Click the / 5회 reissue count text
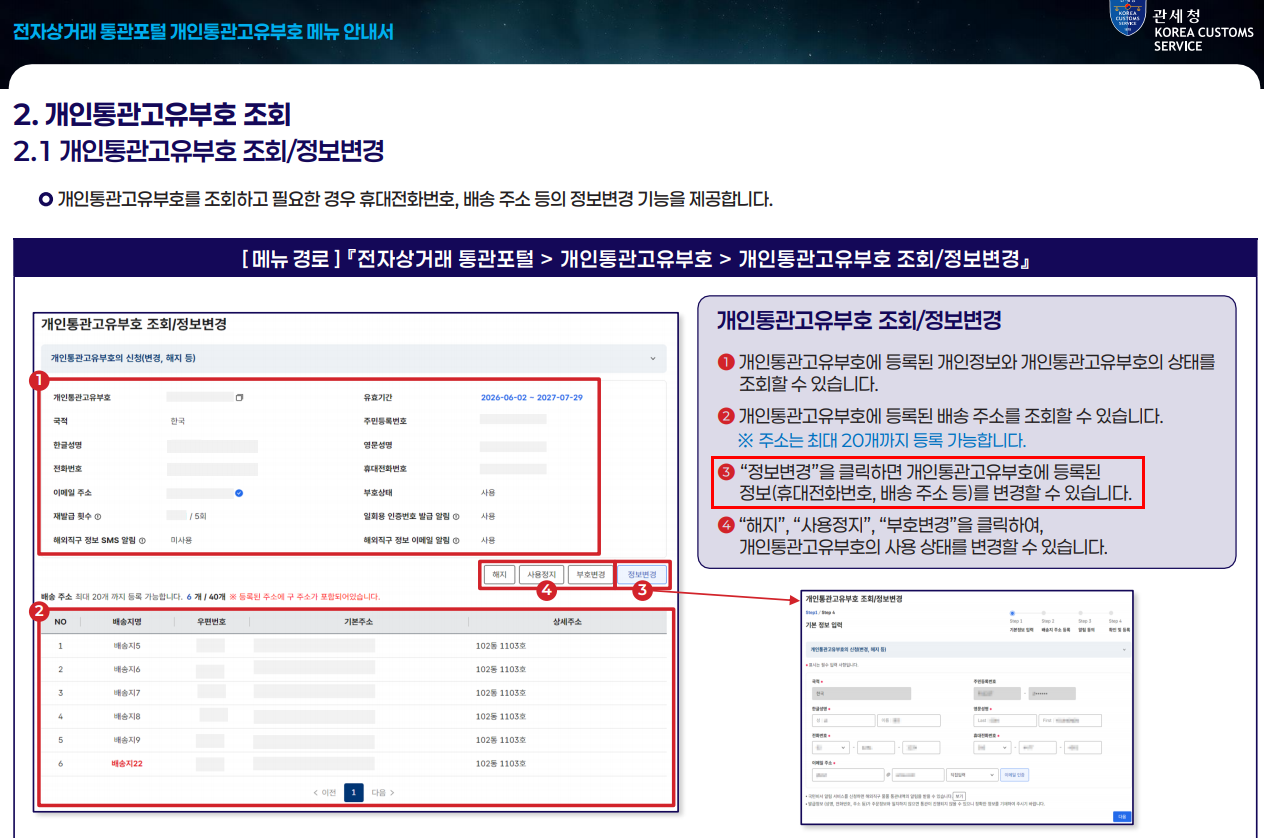The width and height of the screenshot is (1264, 838). 198,517
